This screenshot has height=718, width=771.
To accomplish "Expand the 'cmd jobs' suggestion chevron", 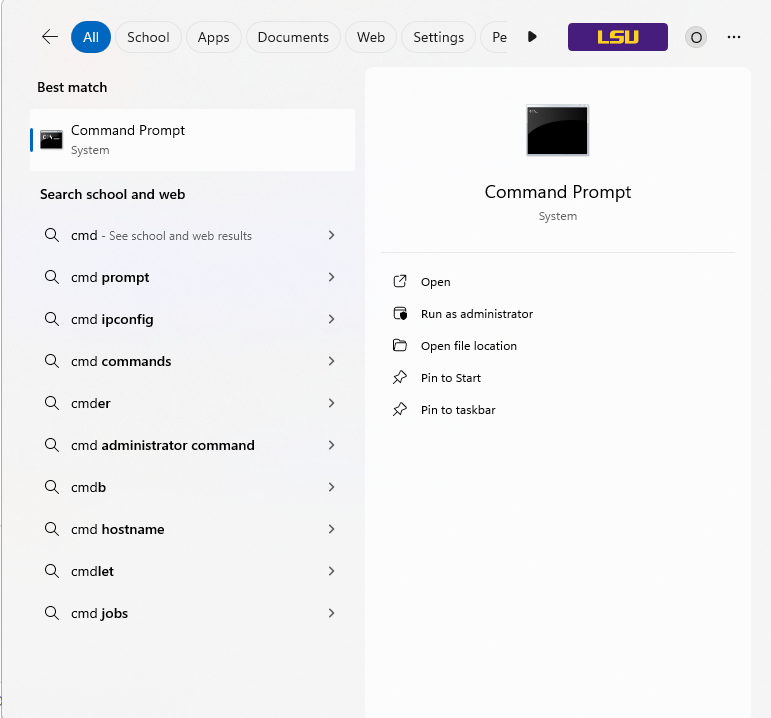I will [331, 613].
